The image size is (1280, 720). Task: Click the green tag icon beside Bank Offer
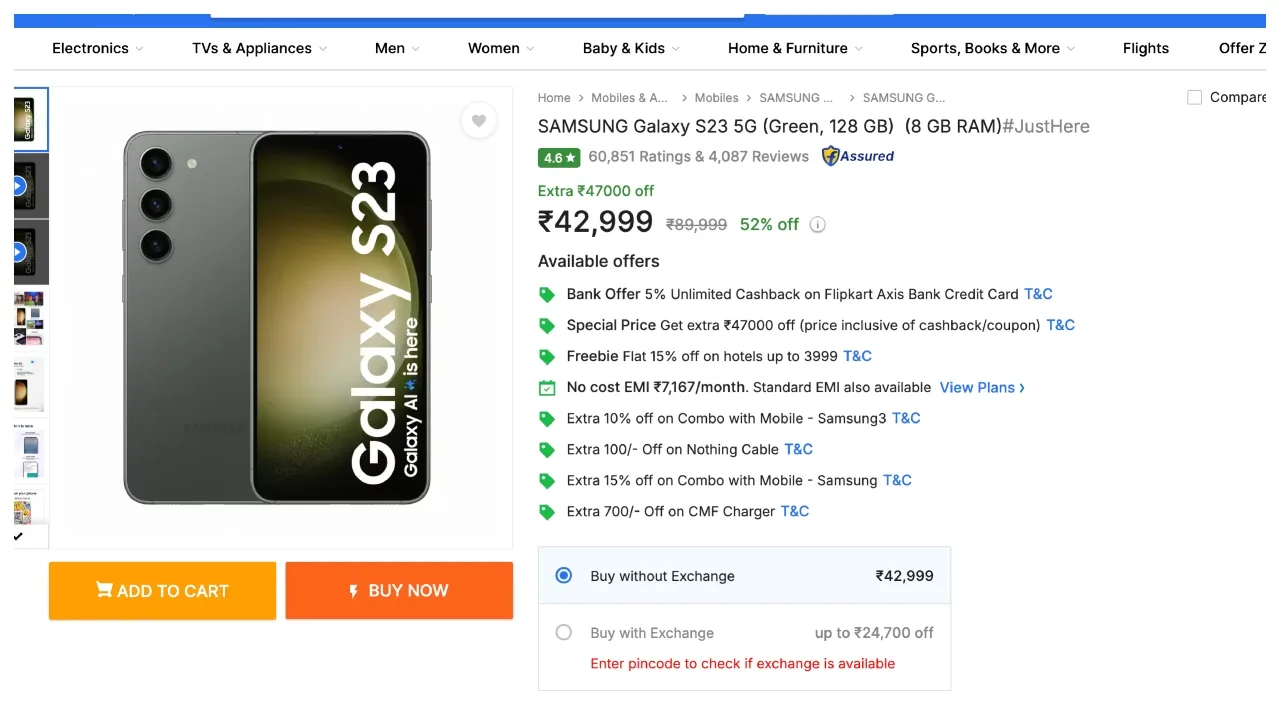coord(547,295)
